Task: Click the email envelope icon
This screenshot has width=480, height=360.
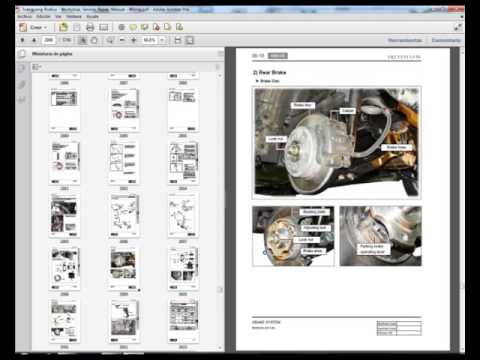Action: pos(104,27)
